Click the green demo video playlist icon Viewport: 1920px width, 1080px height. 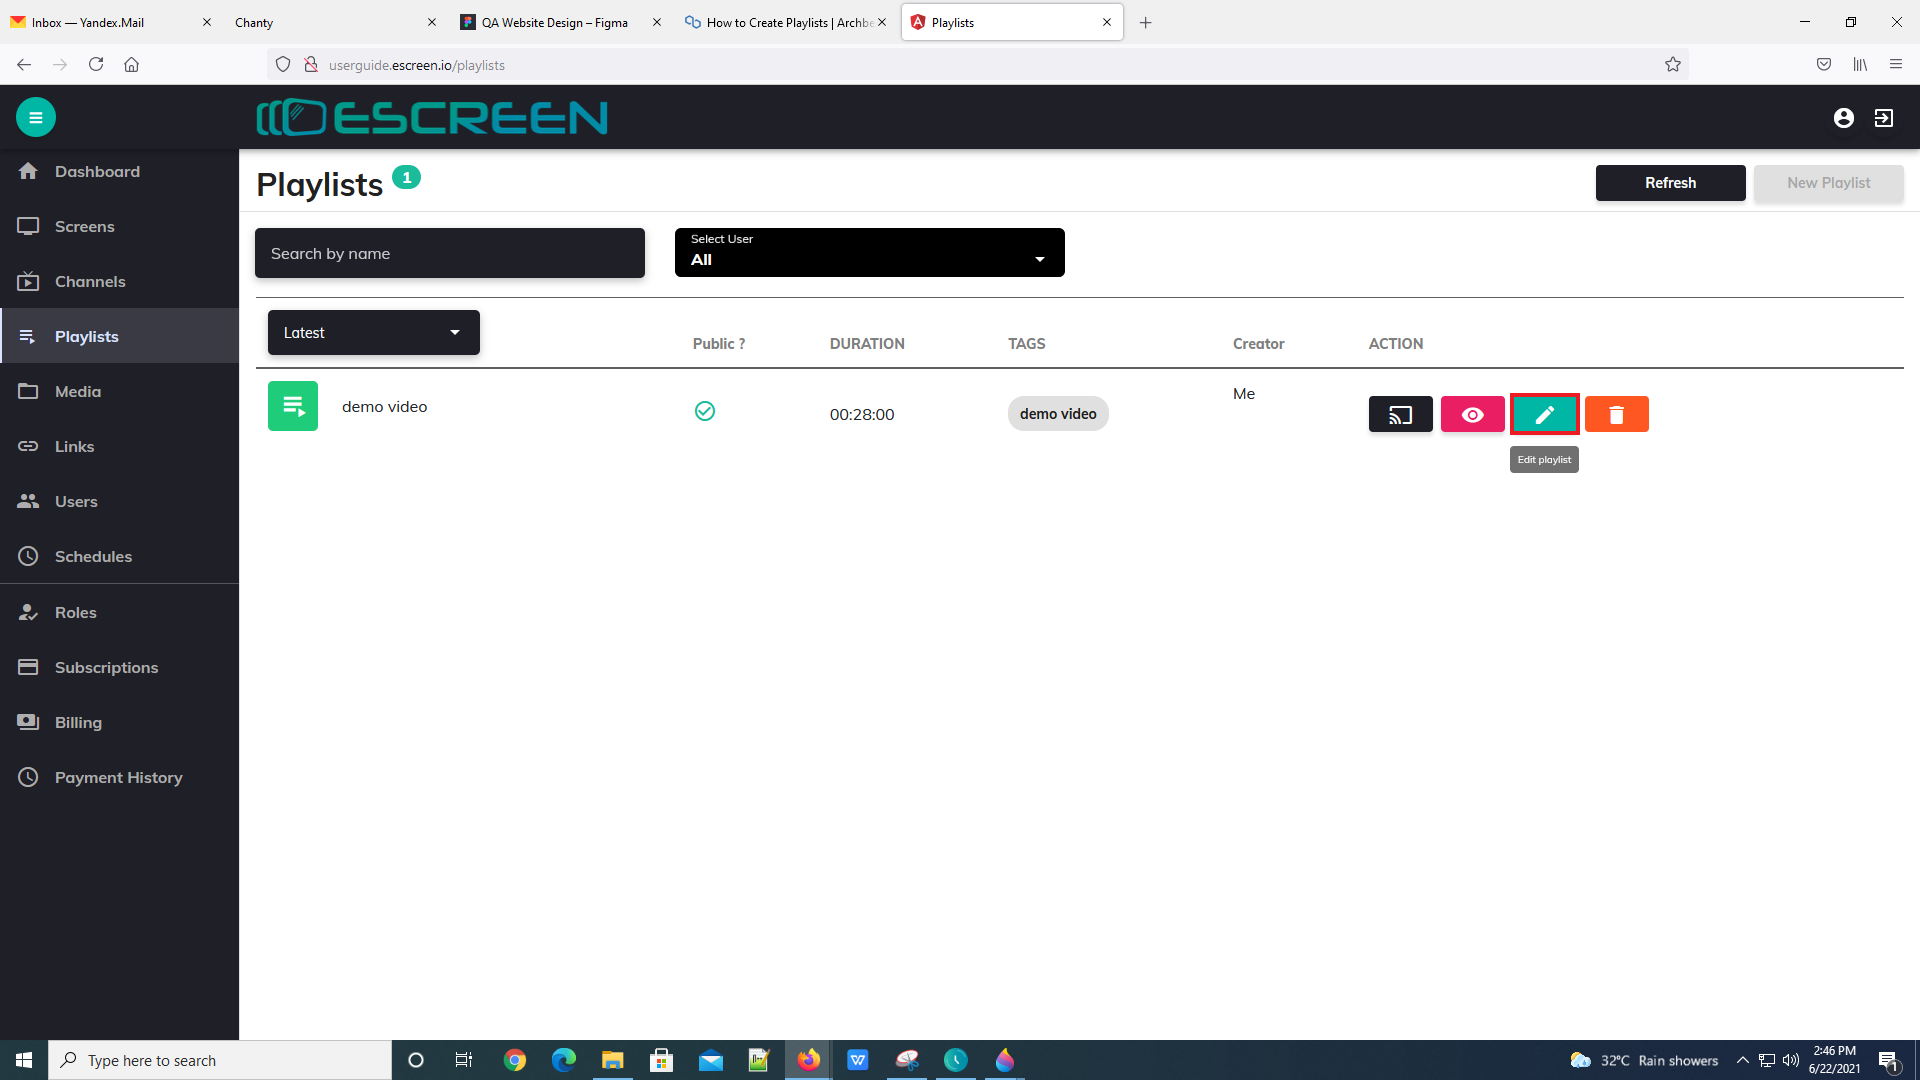coord(293,406)
